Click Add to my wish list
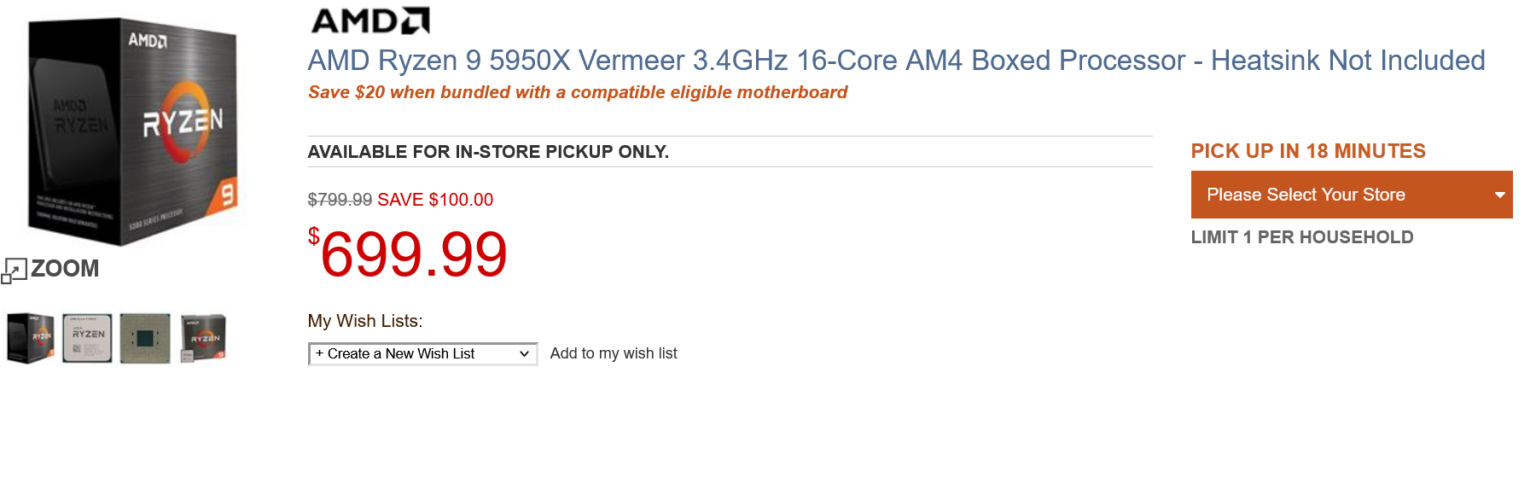This screenshot has width=1536, height=501. 613,353
